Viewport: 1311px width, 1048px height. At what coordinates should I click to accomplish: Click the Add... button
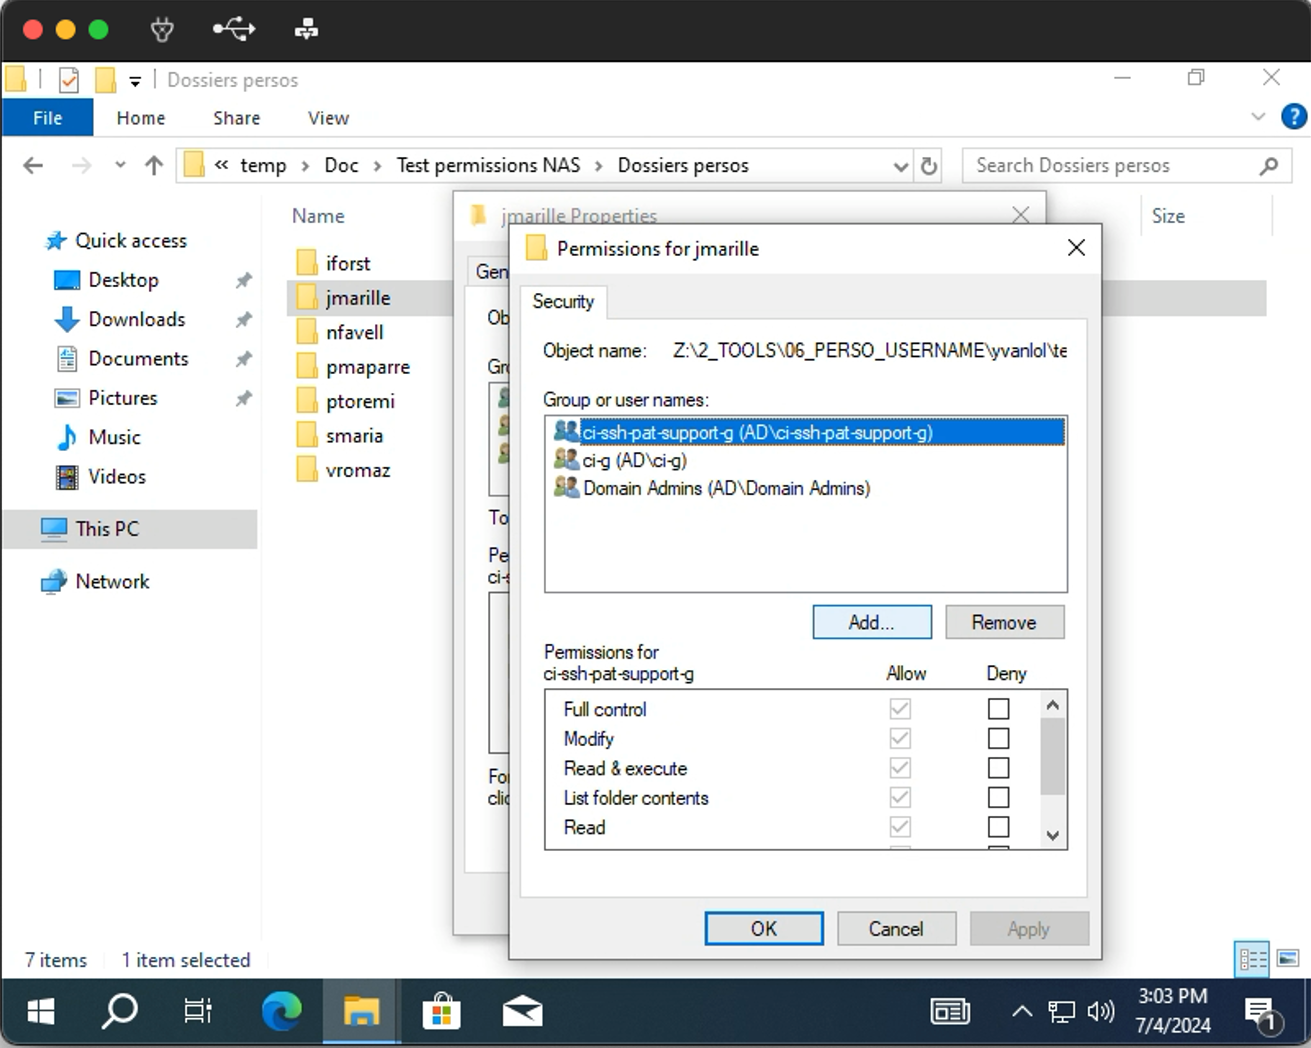click(x=871, y=622)
